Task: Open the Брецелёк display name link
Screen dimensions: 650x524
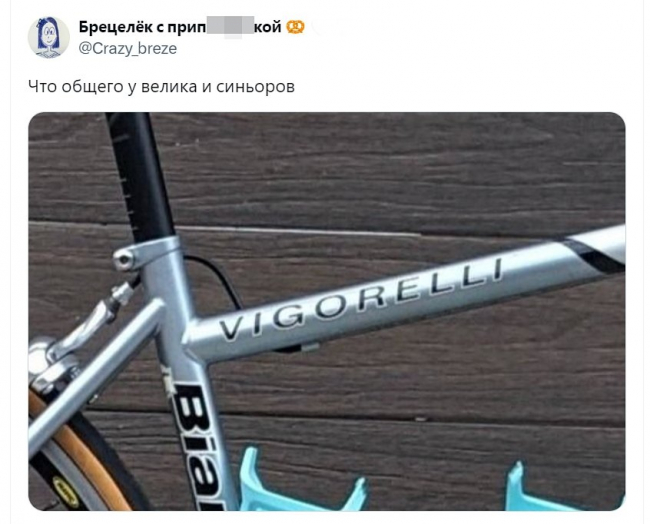Action: [x=181, y=27]
